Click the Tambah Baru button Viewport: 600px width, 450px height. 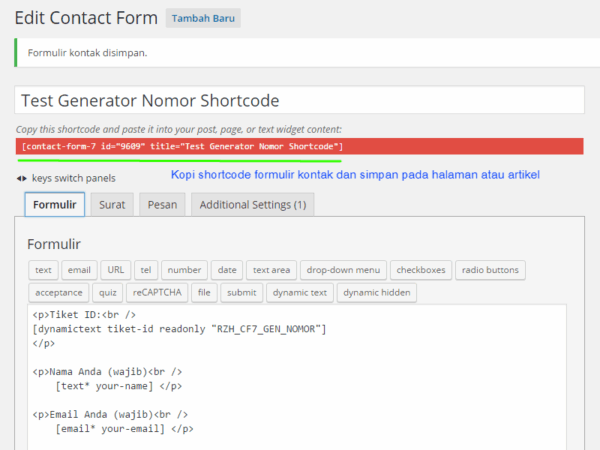tap(203, 18)
